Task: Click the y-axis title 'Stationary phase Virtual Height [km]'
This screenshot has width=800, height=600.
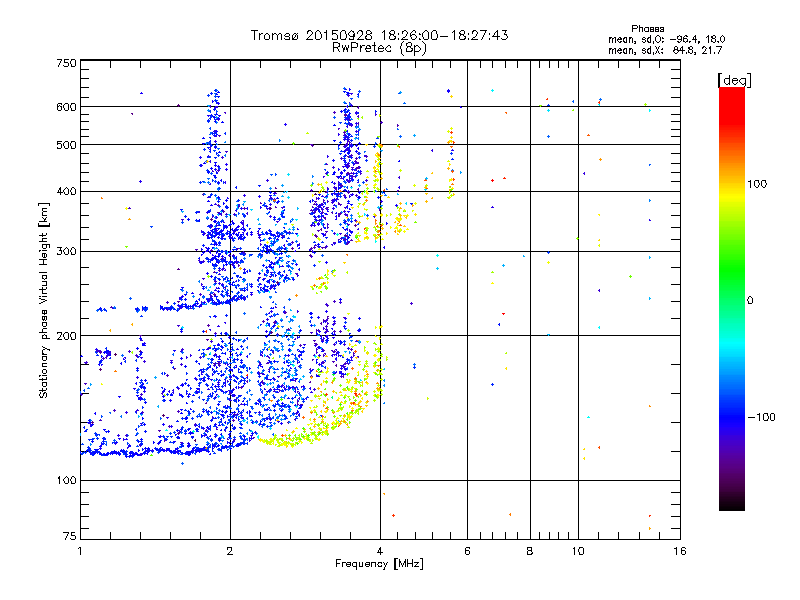Action: click(44, 300)
